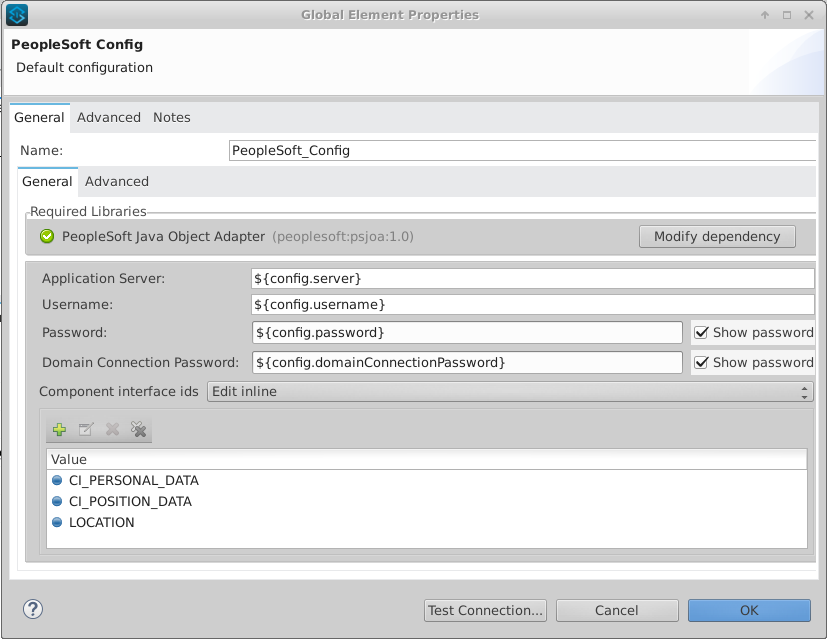Click the Mule exchange icon in the title bar
Screen dimensions: 827x639
point(18,14)
